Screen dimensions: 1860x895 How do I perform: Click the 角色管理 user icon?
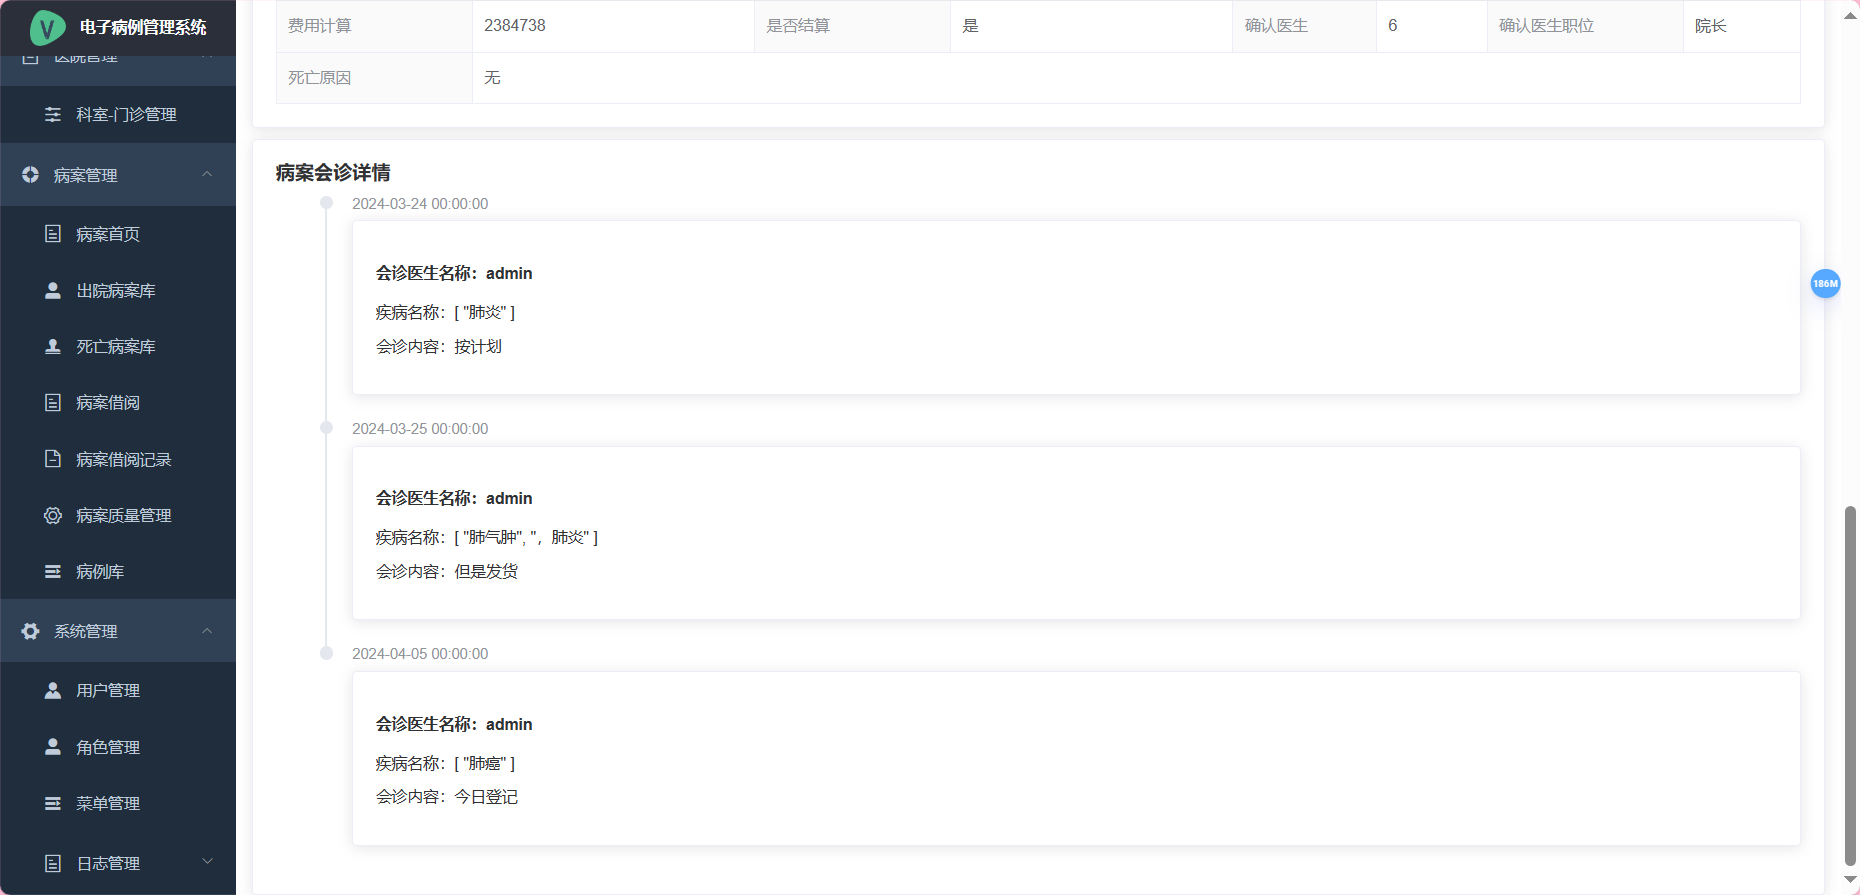pos(53,747)
